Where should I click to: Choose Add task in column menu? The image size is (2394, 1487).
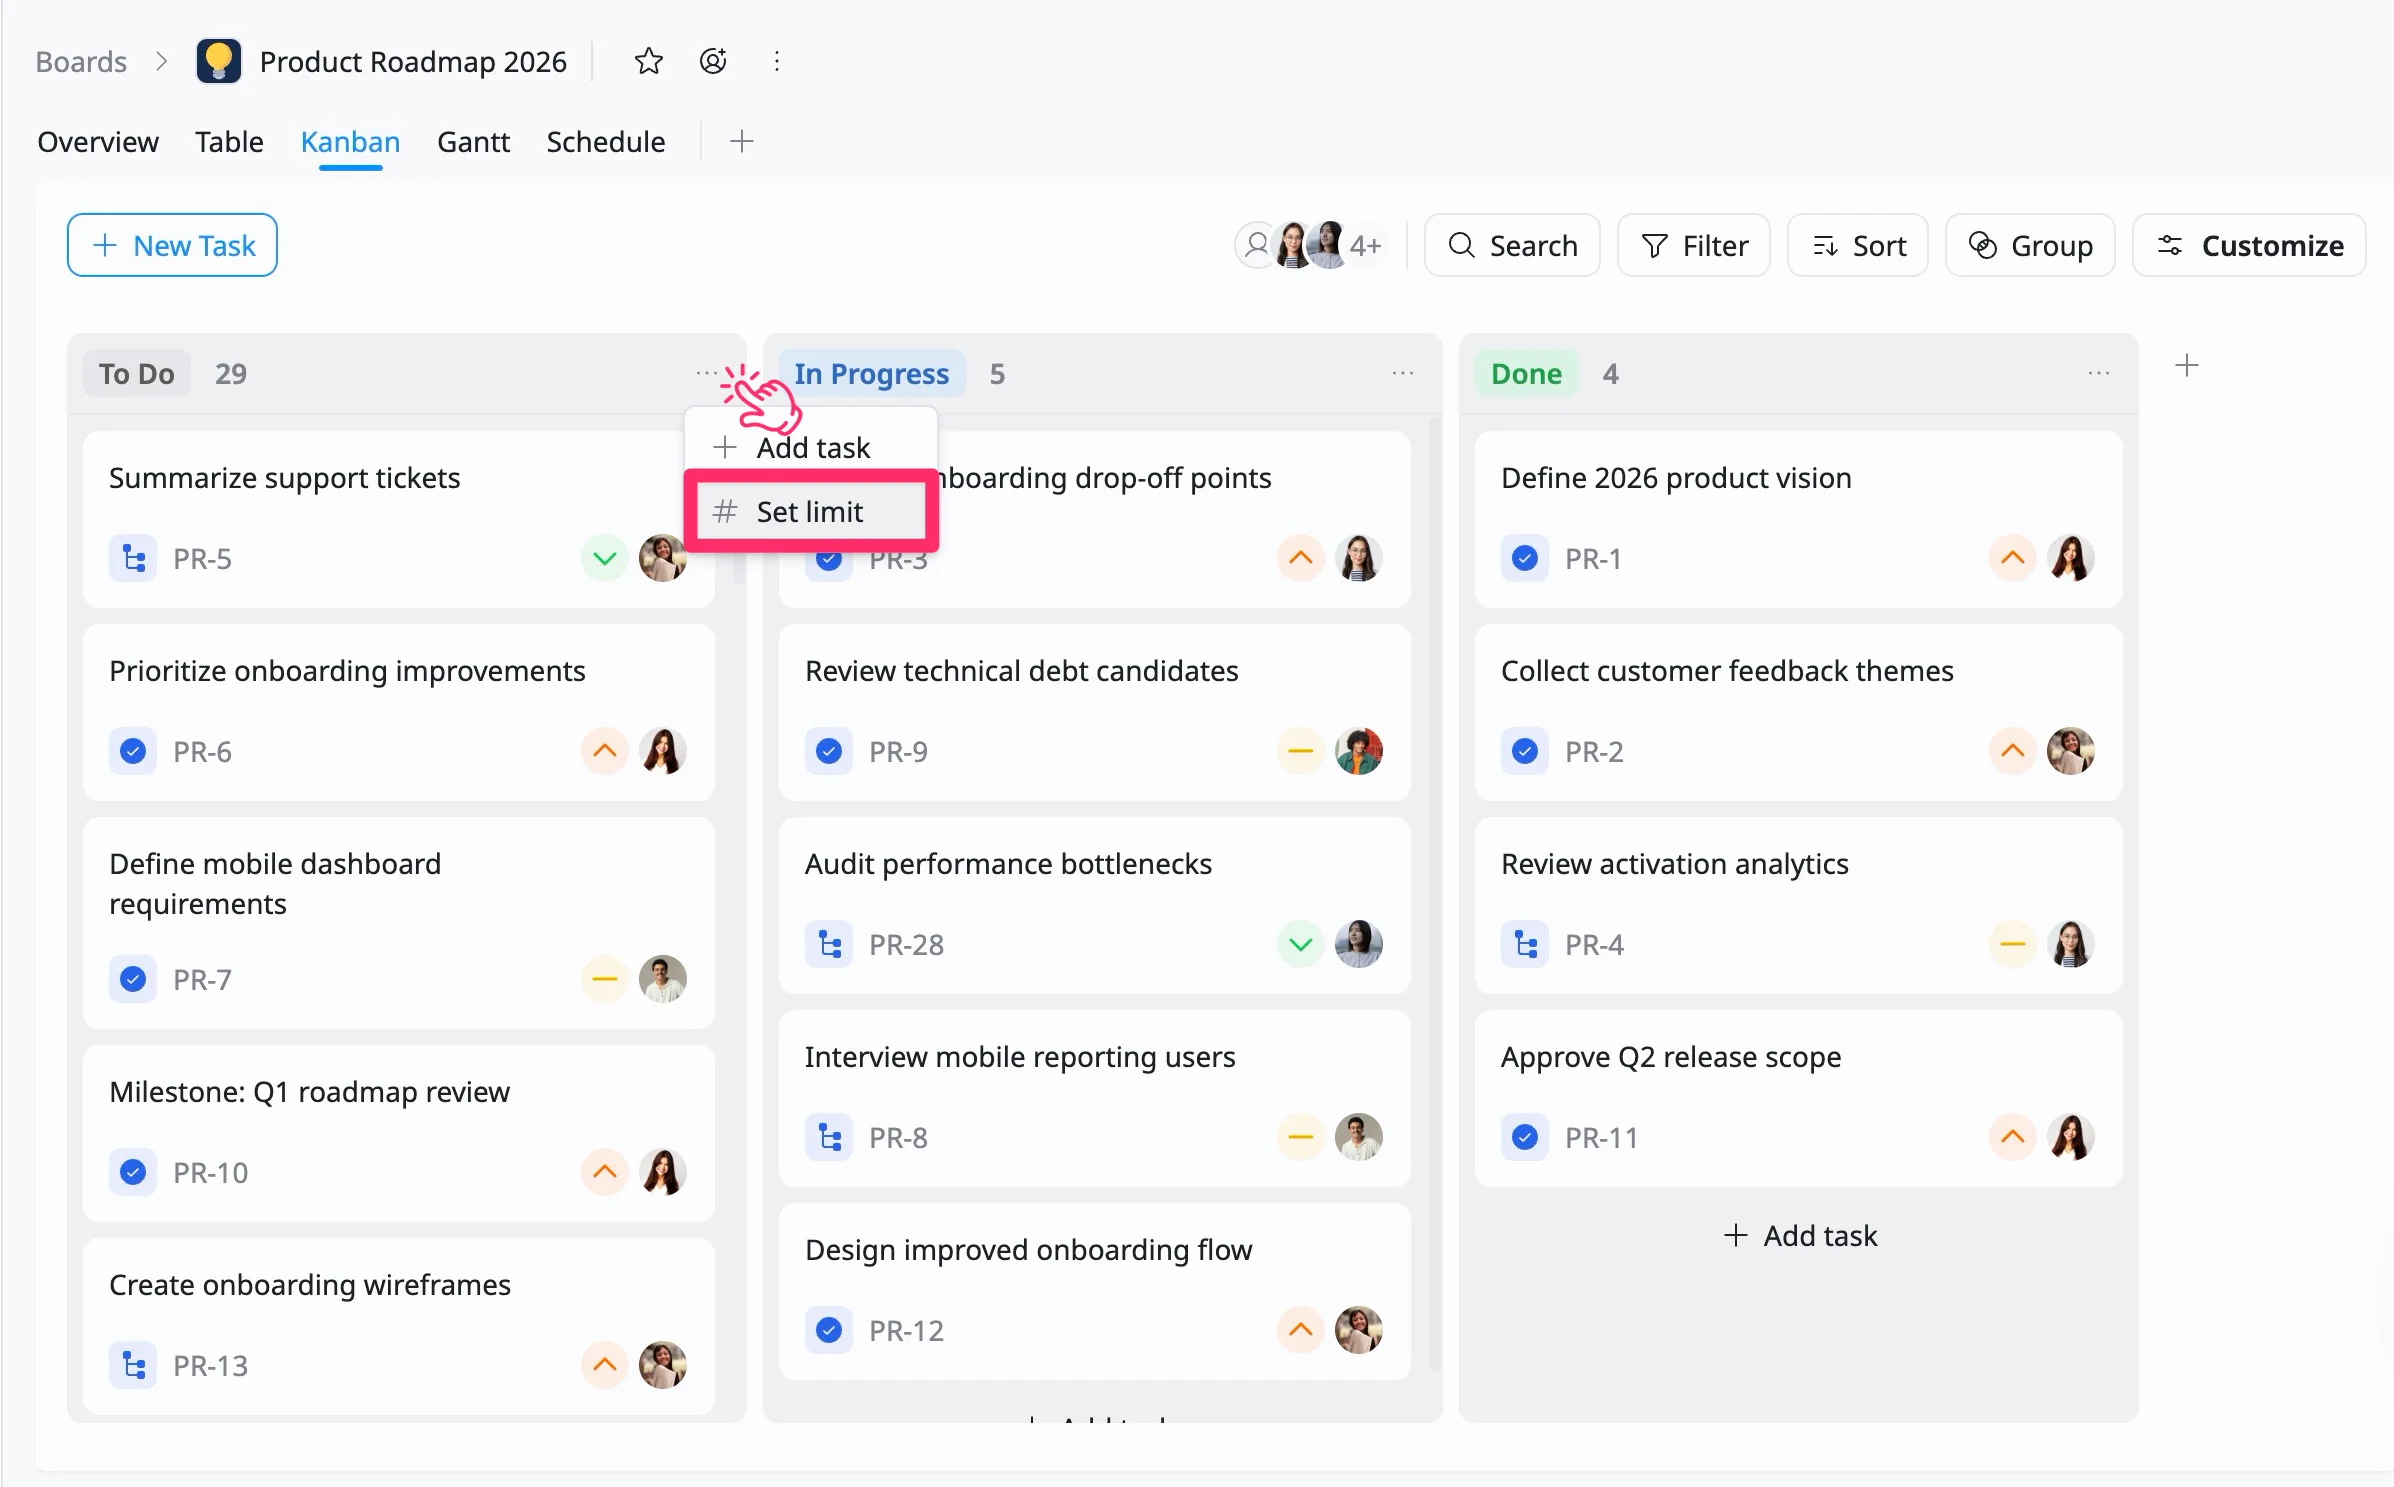tap(810, 447)
